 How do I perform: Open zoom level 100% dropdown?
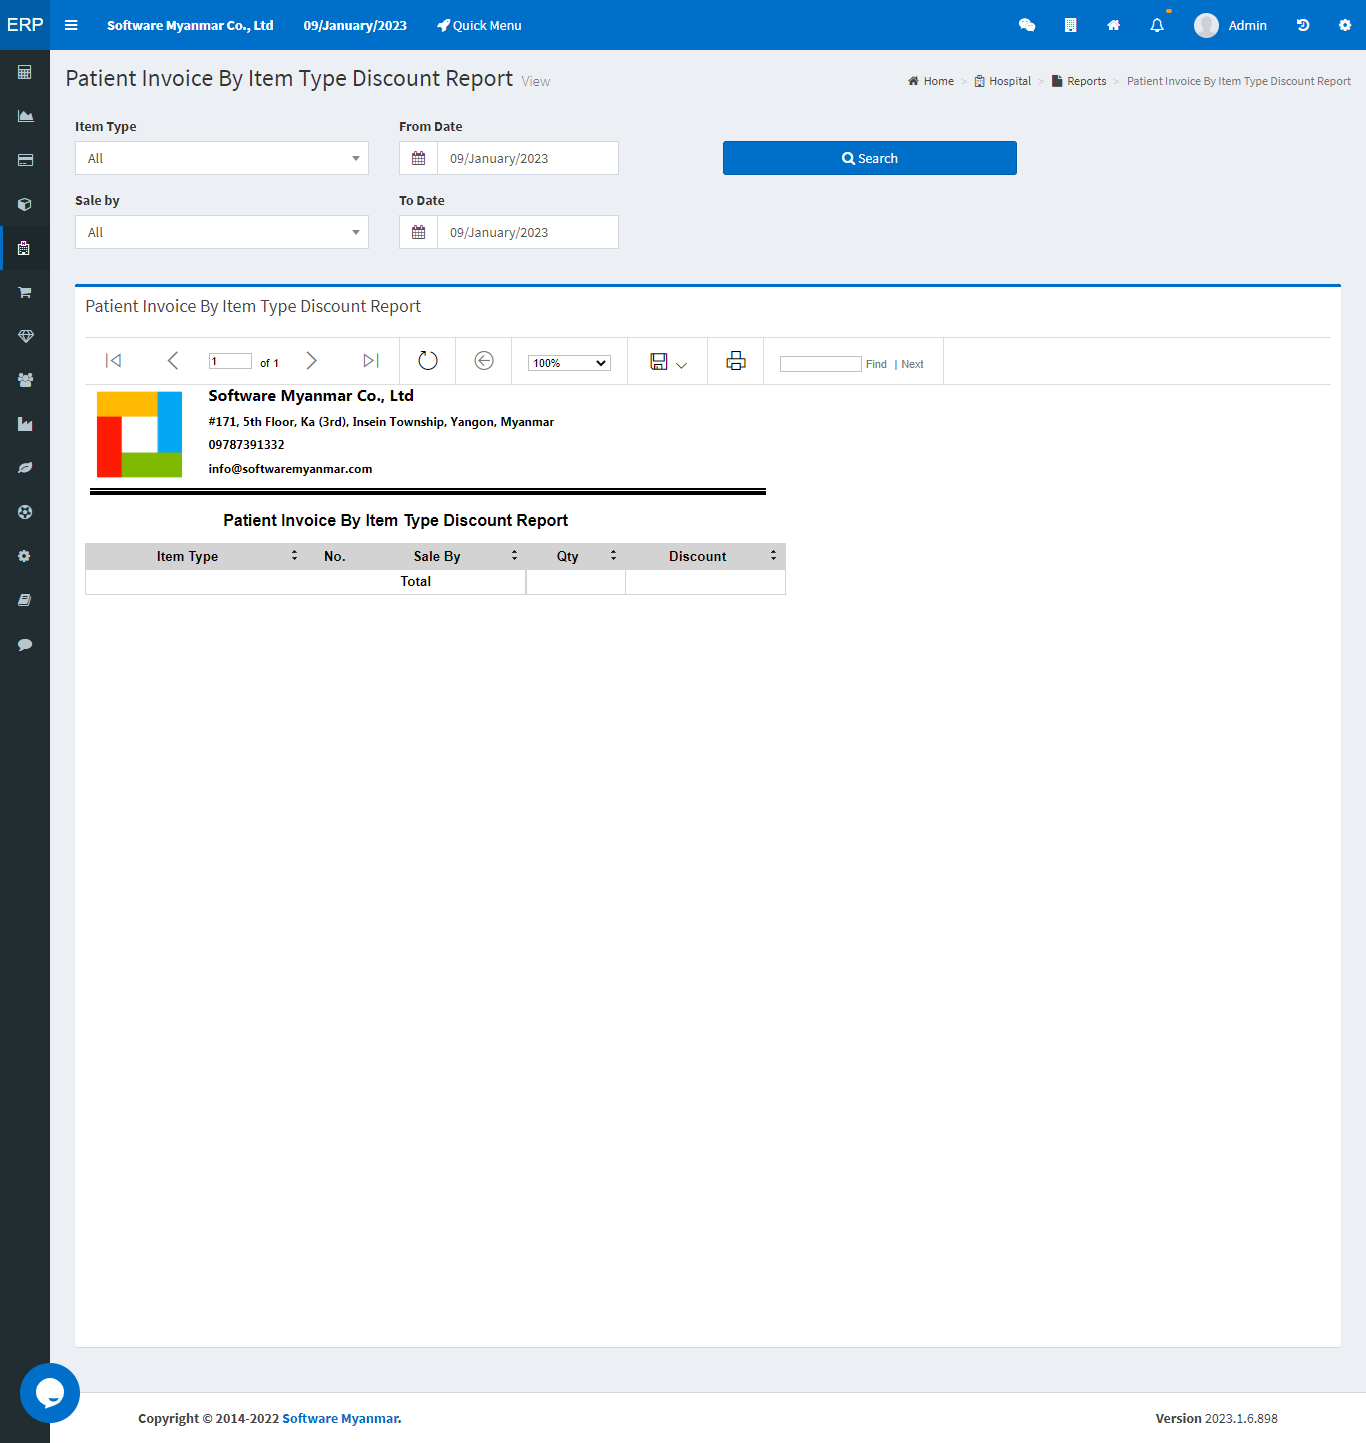569,363
